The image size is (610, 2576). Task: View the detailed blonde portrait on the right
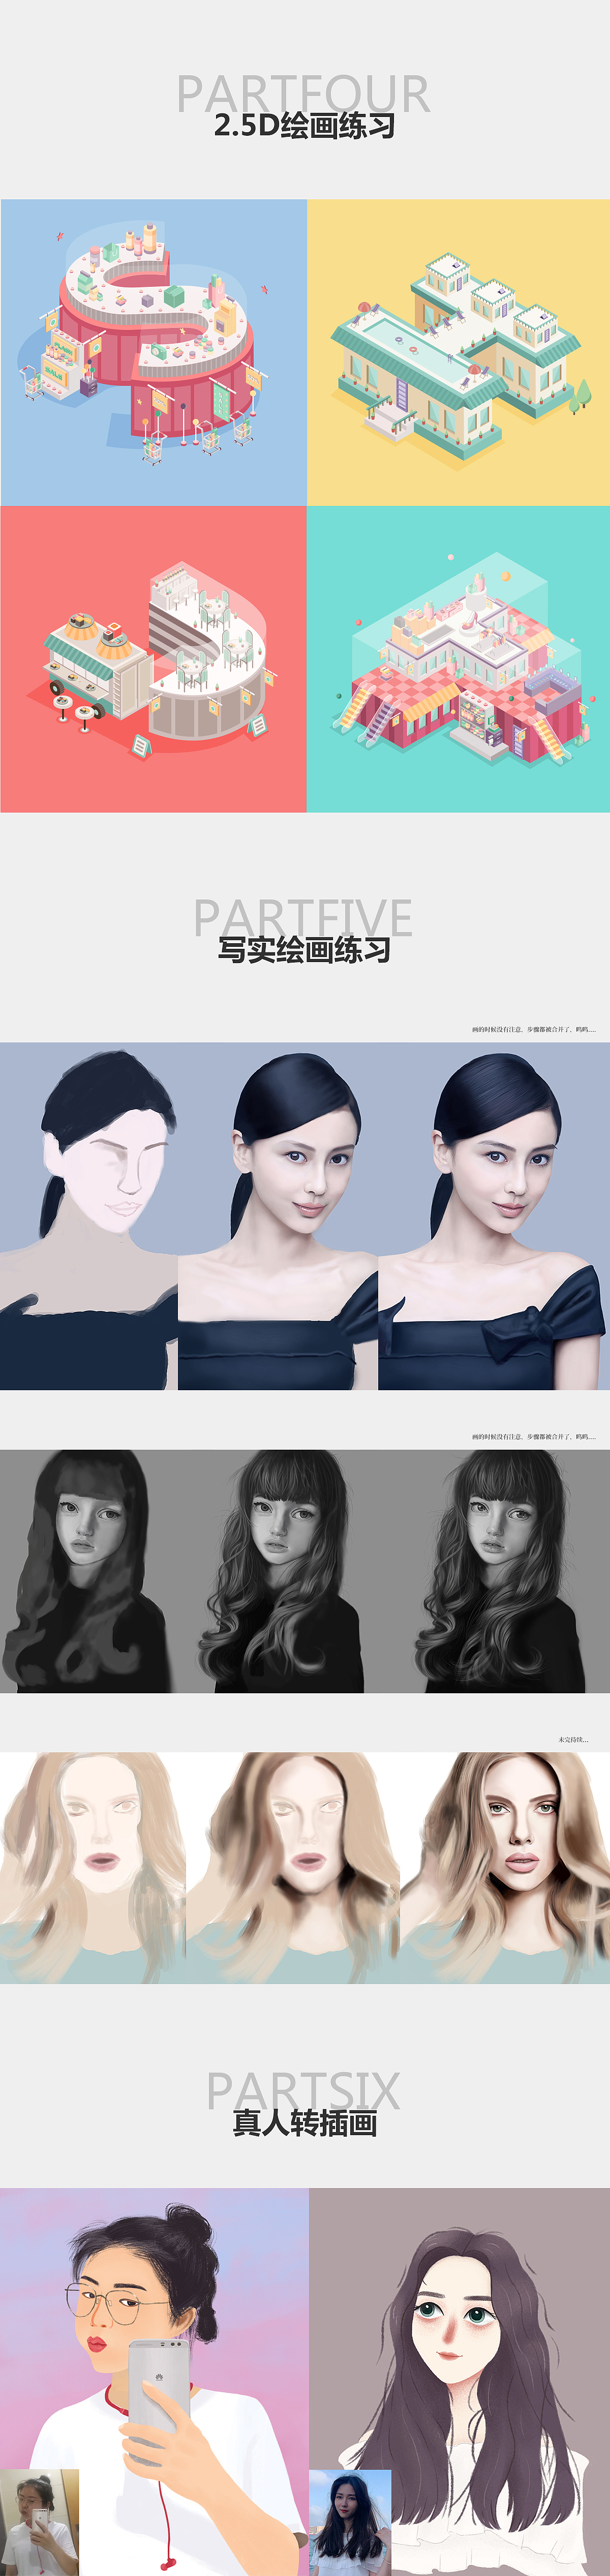coord(505,1868)
